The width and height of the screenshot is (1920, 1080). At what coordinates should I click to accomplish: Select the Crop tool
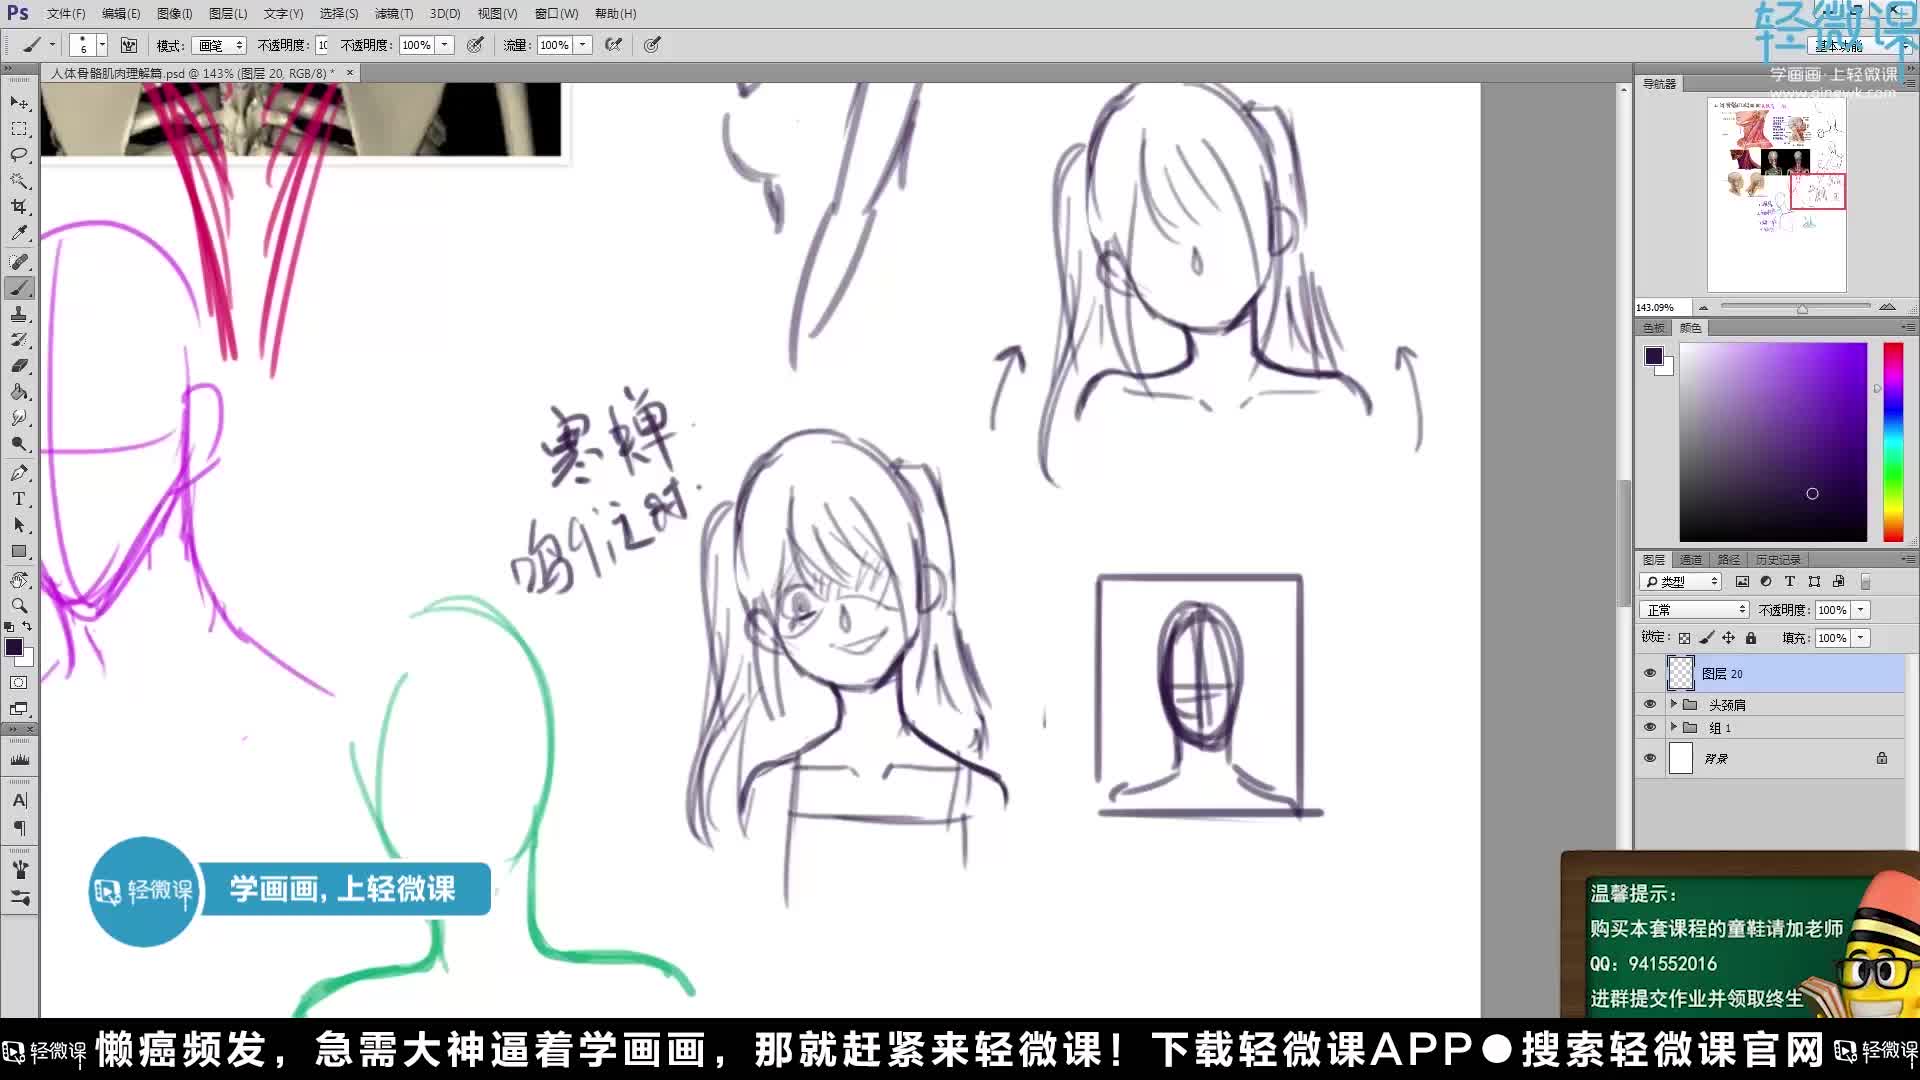point(20,208)
